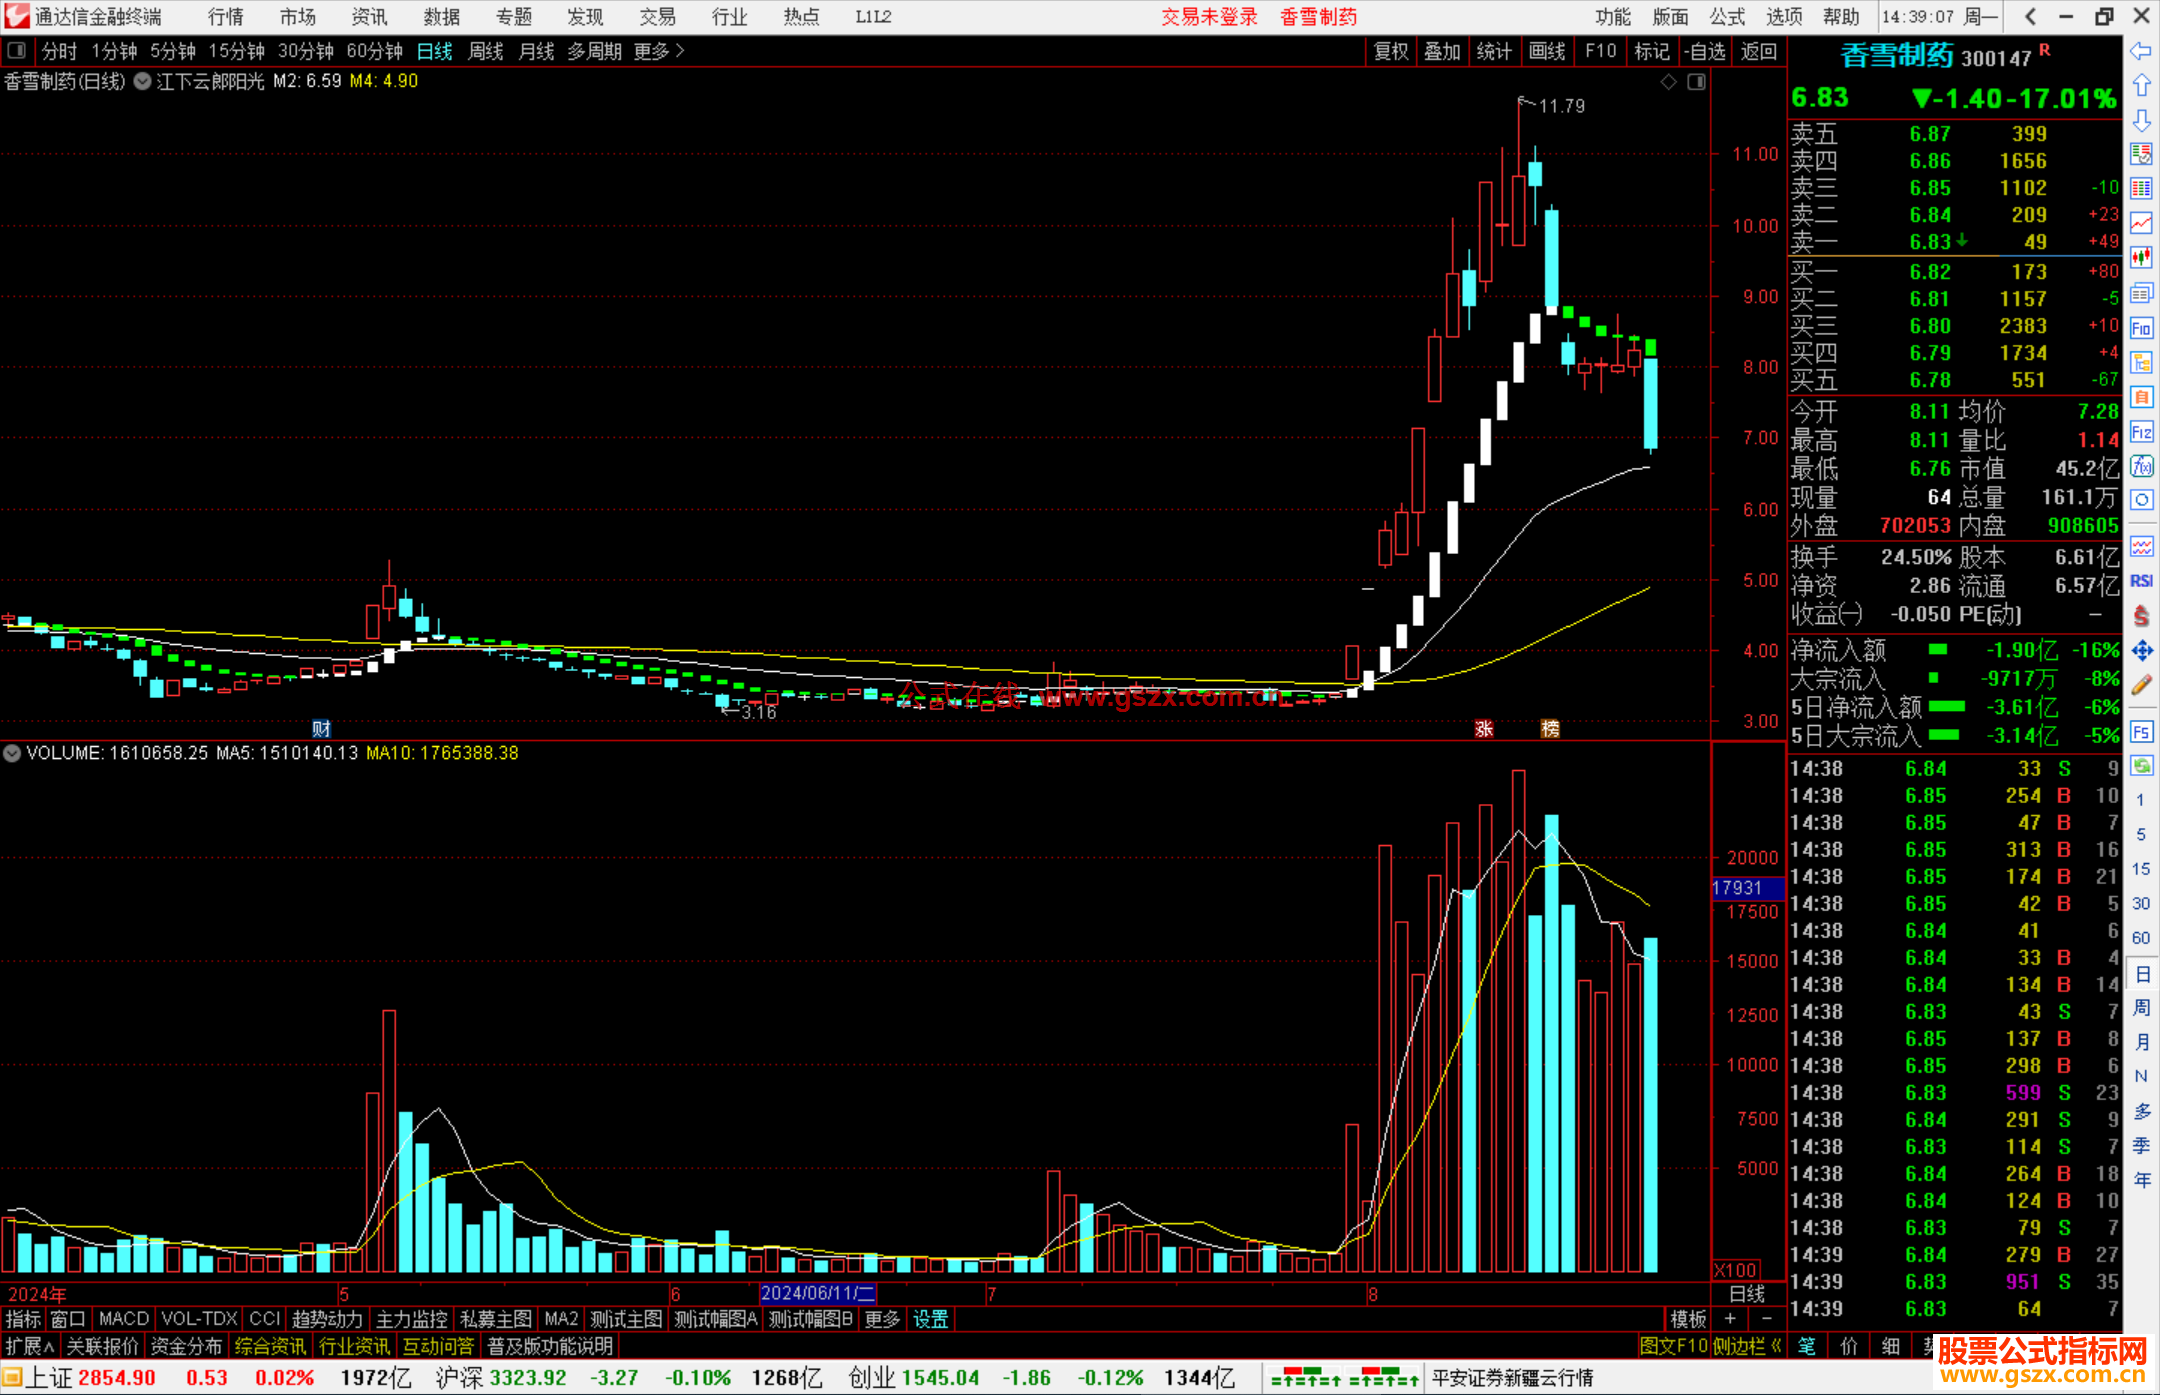Open the candlestick chart sidebar icon
This screenshot has width=2160, height=1395.
tap(2141, 257)
